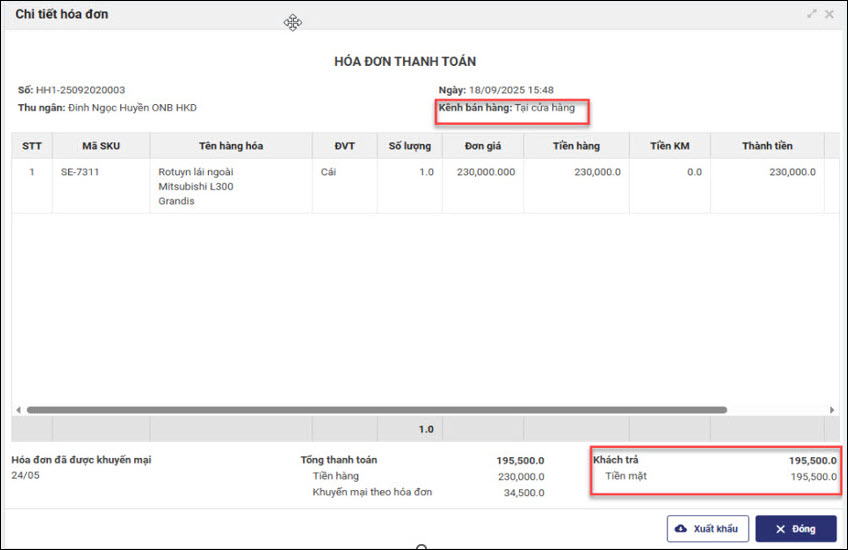Click the Thành tiền column header
Image resolution: width=848 pixels, height=550 pixels.
(x=767, y=146)
